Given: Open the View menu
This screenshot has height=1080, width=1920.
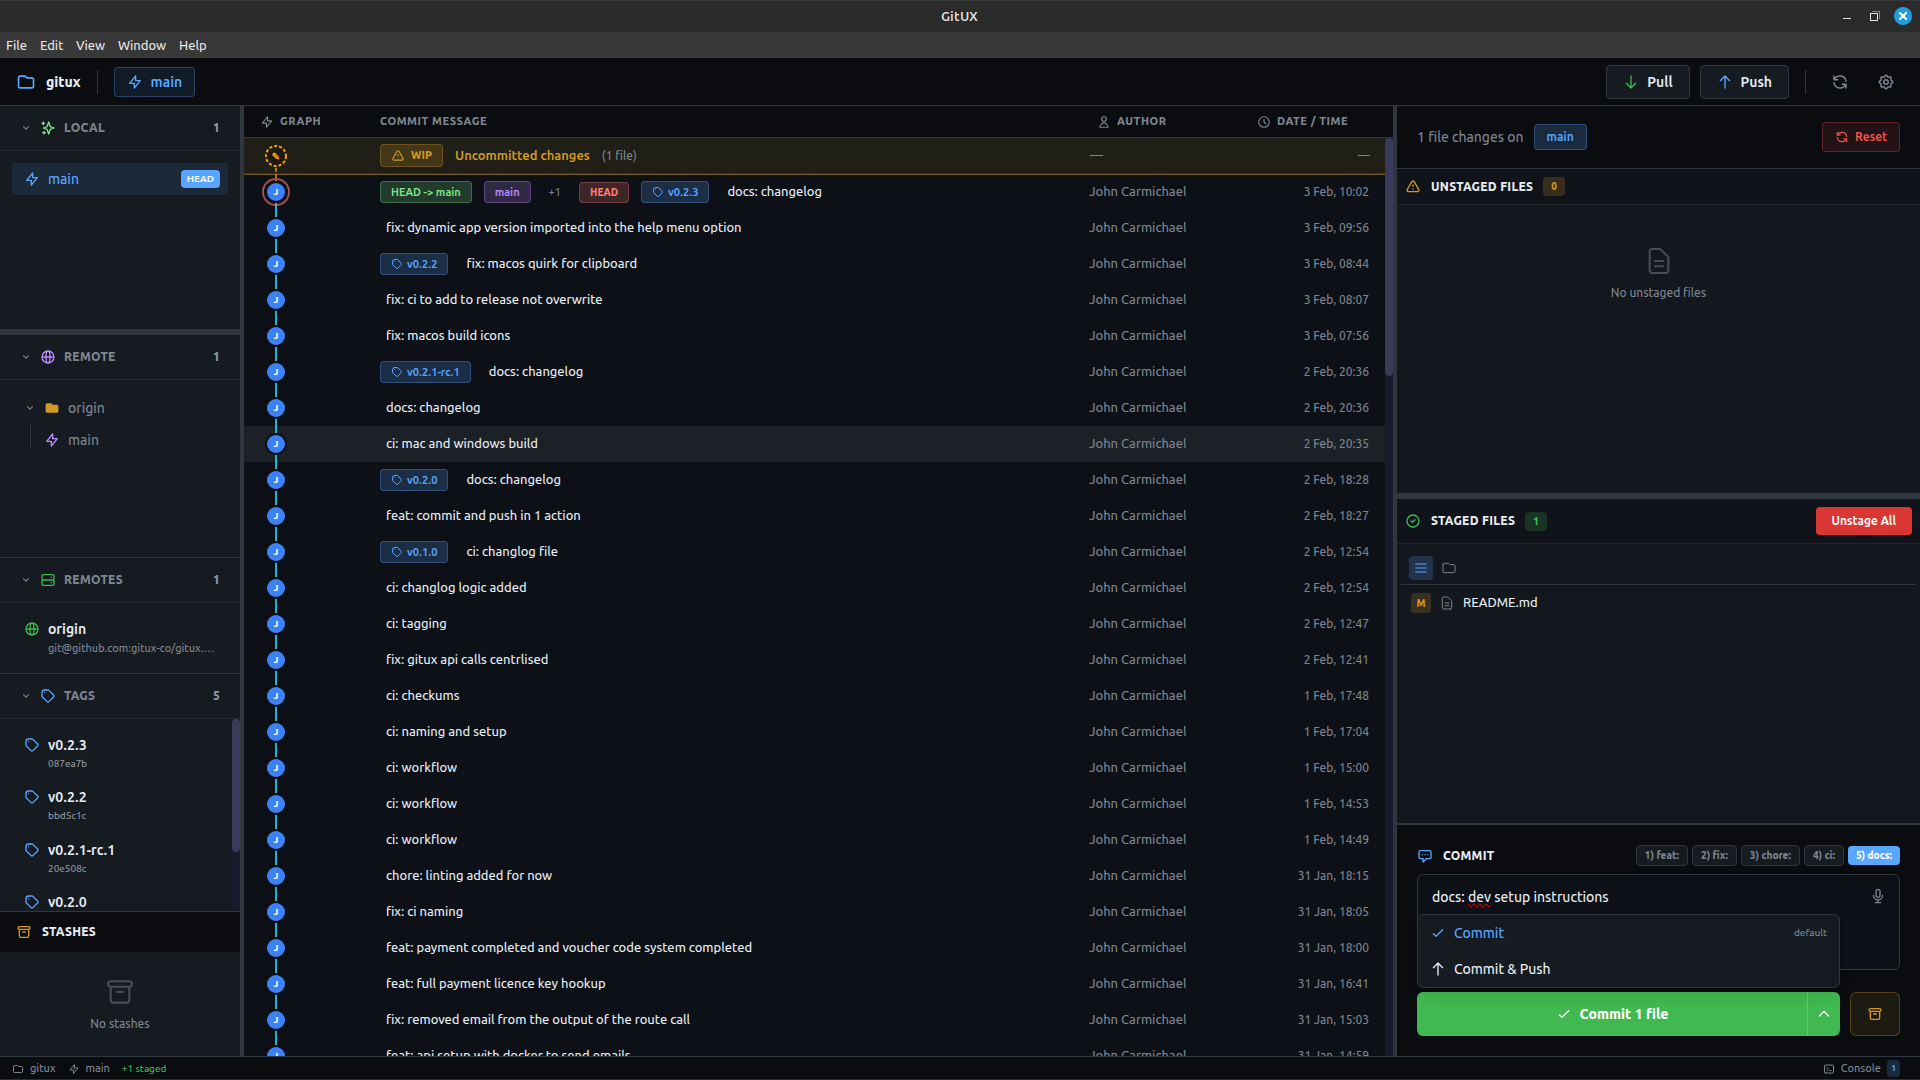Looking at the screenshot, I should pyautogui.click(x=89, y=45).
